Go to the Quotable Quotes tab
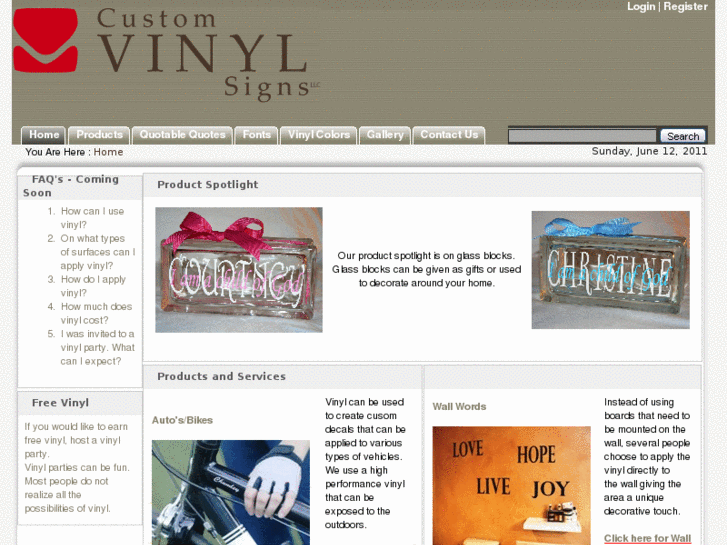The height and width of the screenshot is (545, 727). [x=182, y=135]
